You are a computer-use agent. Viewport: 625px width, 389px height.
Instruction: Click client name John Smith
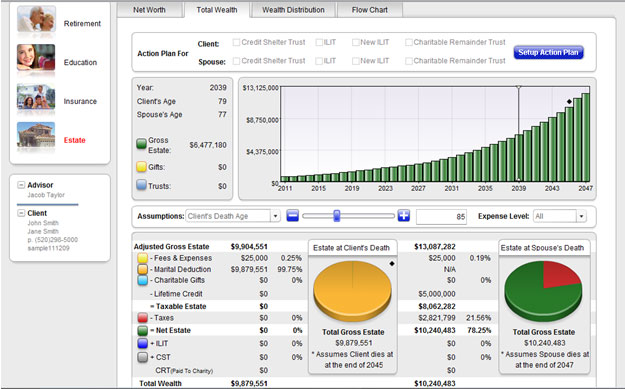tap(43, 223)
